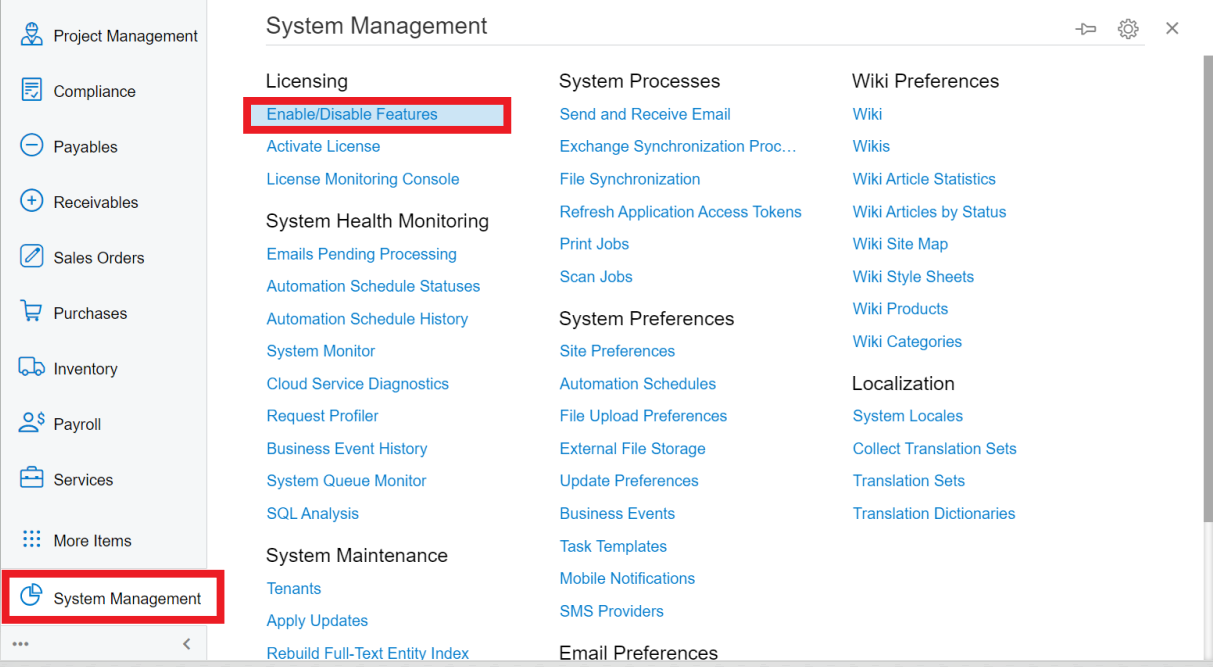This screenshot has width=1213, height=667.
Task: Open the System Monitor page
Action: pos(320,350)
